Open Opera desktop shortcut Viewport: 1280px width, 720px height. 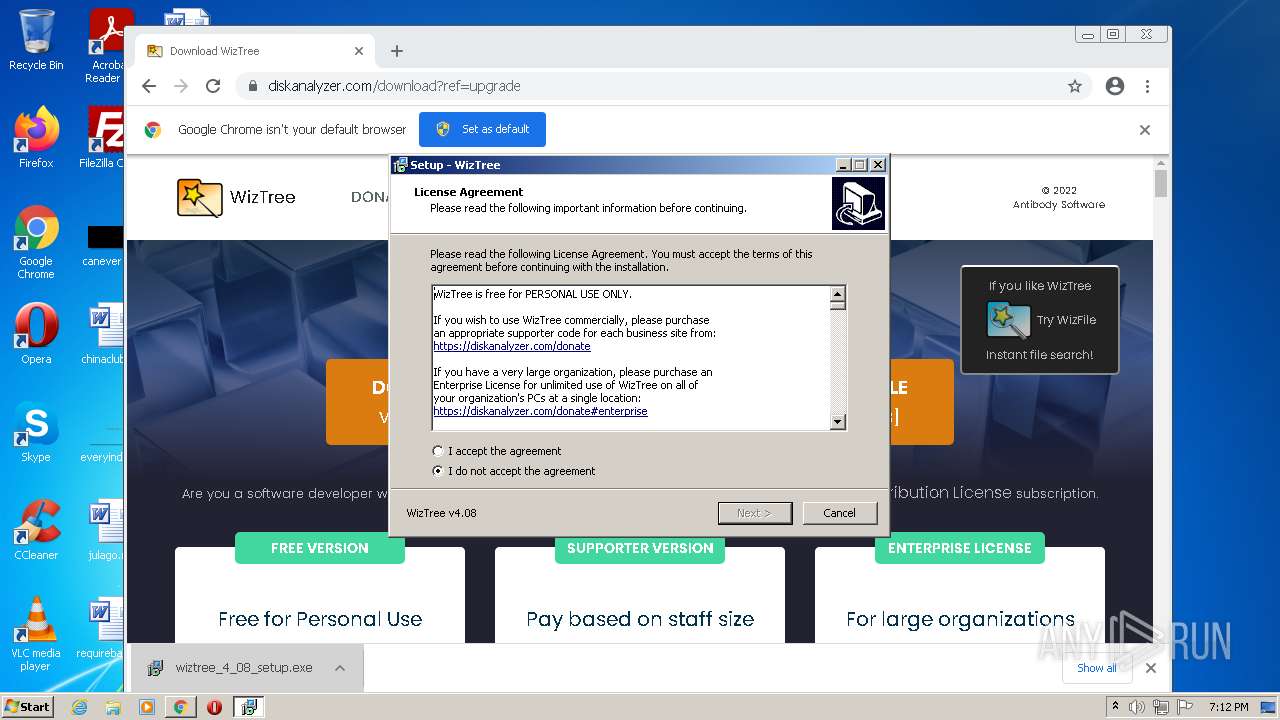36,334
